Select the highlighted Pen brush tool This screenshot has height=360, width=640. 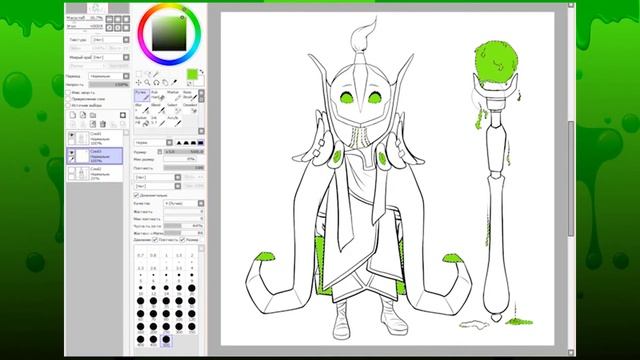(142, 96)
